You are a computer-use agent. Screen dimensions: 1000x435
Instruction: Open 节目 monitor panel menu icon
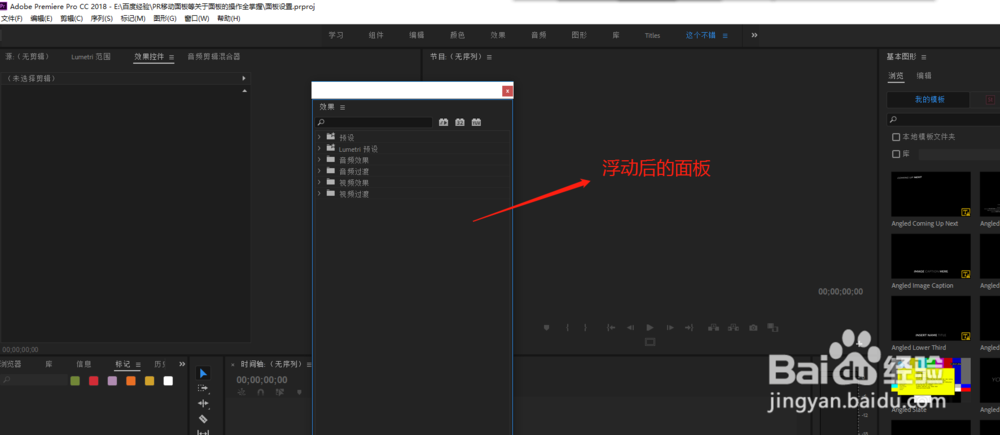pos(489,57)
